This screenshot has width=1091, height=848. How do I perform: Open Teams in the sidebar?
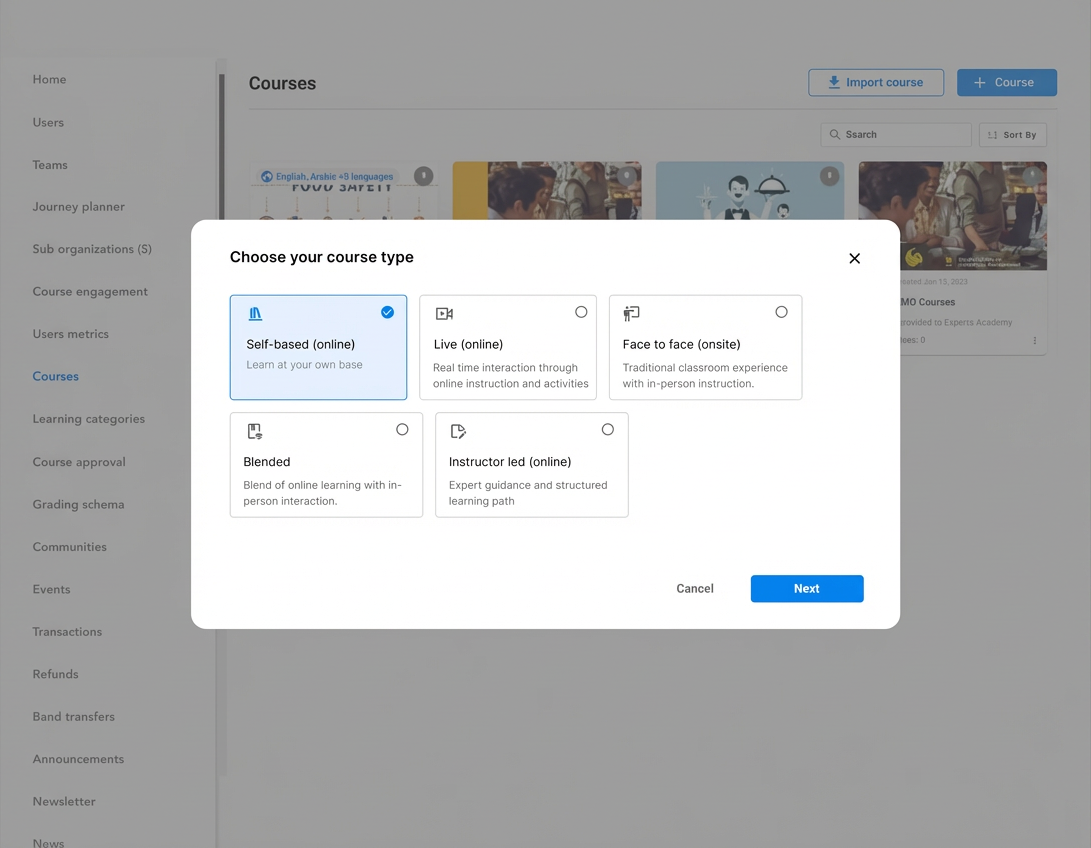(x=50, y=165)
